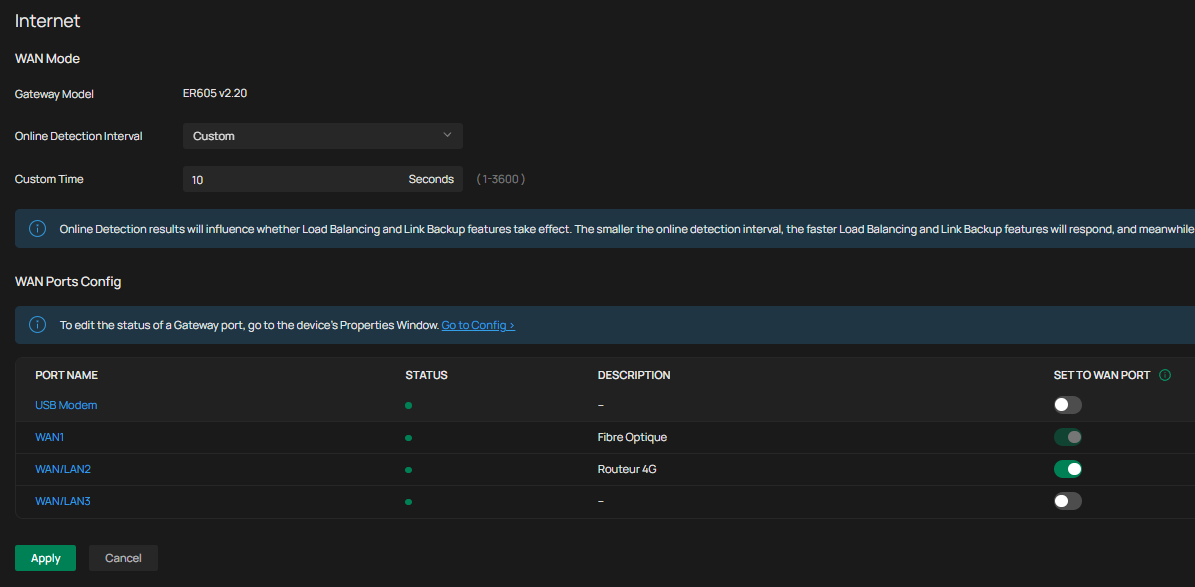
Task: Click info icon beside SET TO WAN PORT
Action: click(x=1164, y=375)
